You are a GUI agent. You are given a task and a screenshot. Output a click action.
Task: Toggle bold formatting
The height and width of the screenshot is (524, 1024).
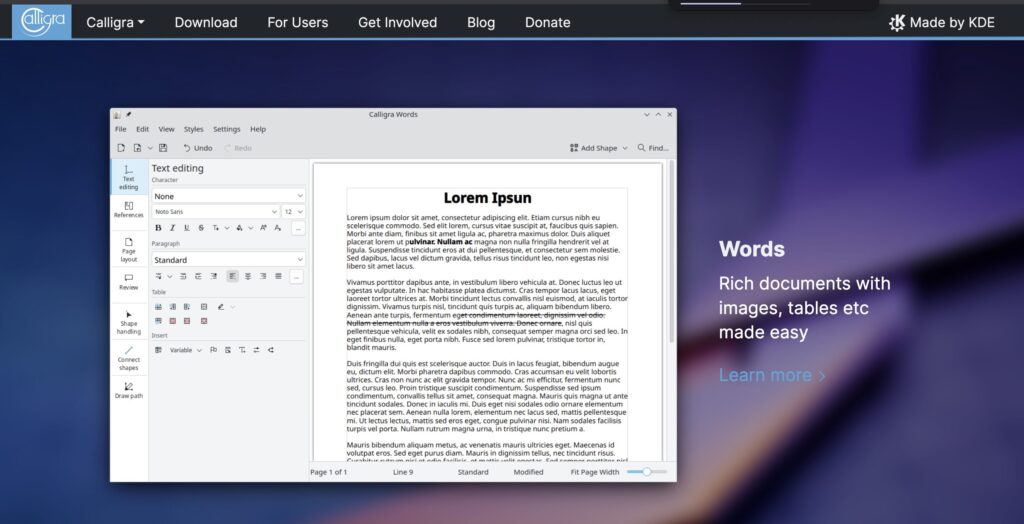pyautogui.click(x=158, y=228)
